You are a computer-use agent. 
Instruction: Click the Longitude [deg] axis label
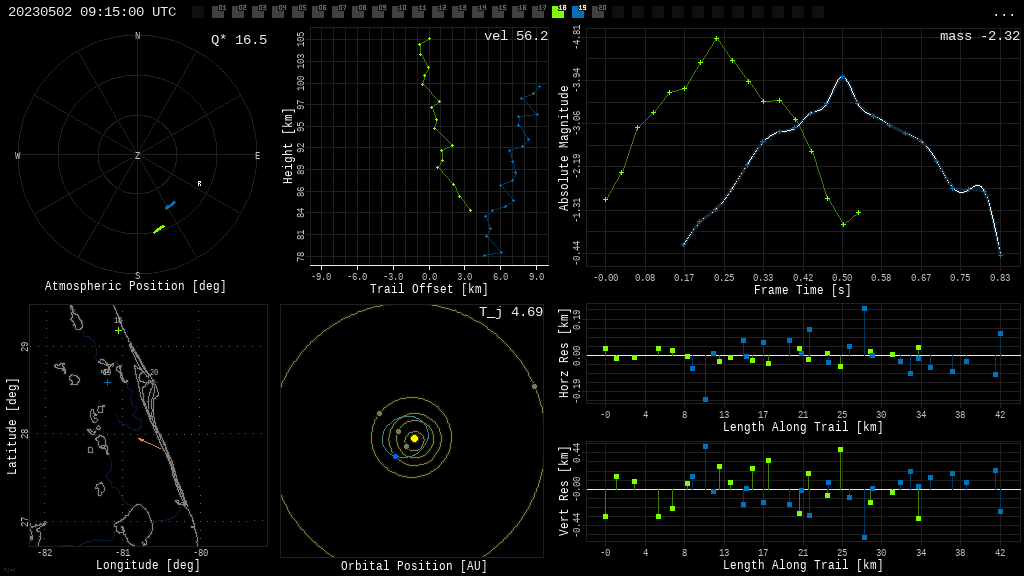pos(148,565)
